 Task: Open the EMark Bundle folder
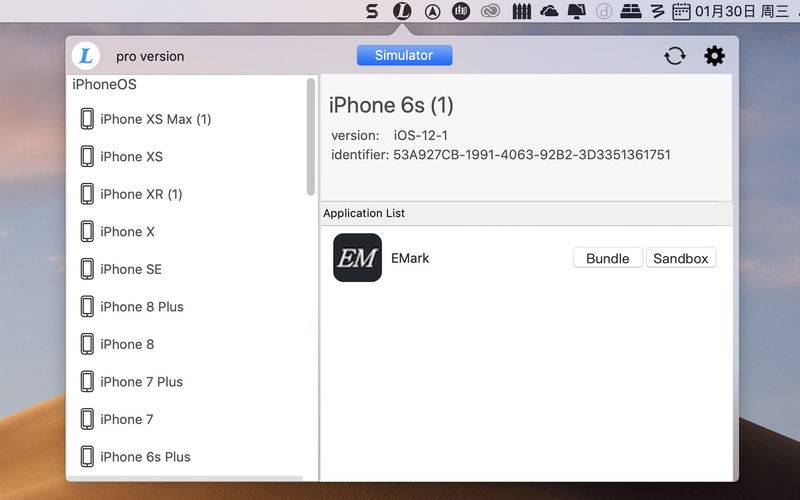(x=608, y=258)
